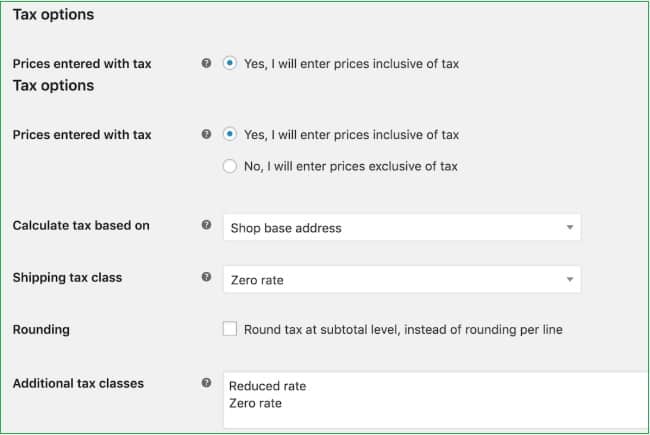Screen dimensions: 650x435
Task: Open the Shop base address dropdown
Action: (402, 227)
